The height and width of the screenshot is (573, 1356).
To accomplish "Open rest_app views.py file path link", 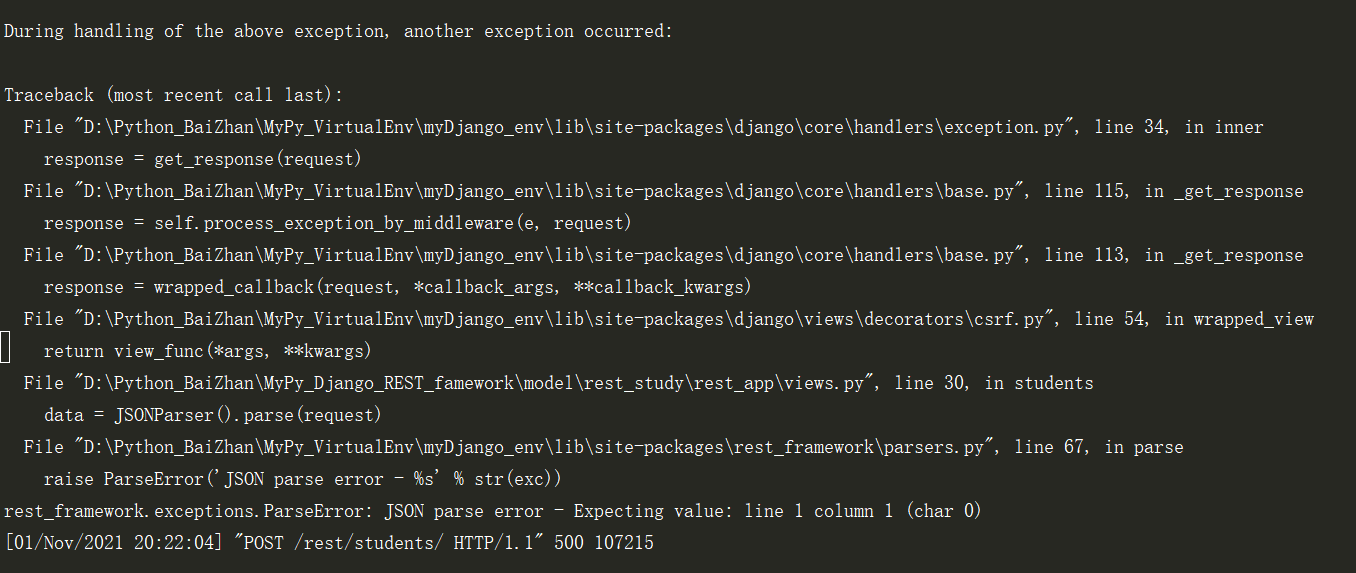I will [x=473, y=384].
